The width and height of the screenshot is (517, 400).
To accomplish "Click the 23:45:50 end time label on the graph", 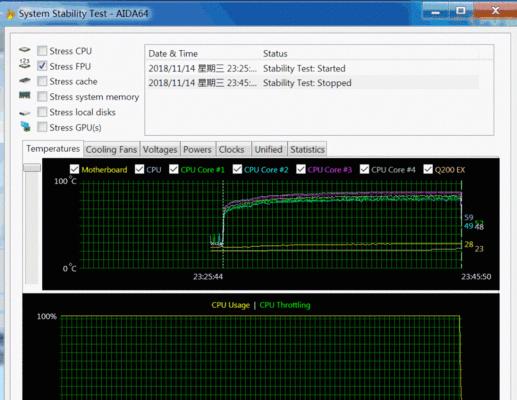I will (476, 277).
